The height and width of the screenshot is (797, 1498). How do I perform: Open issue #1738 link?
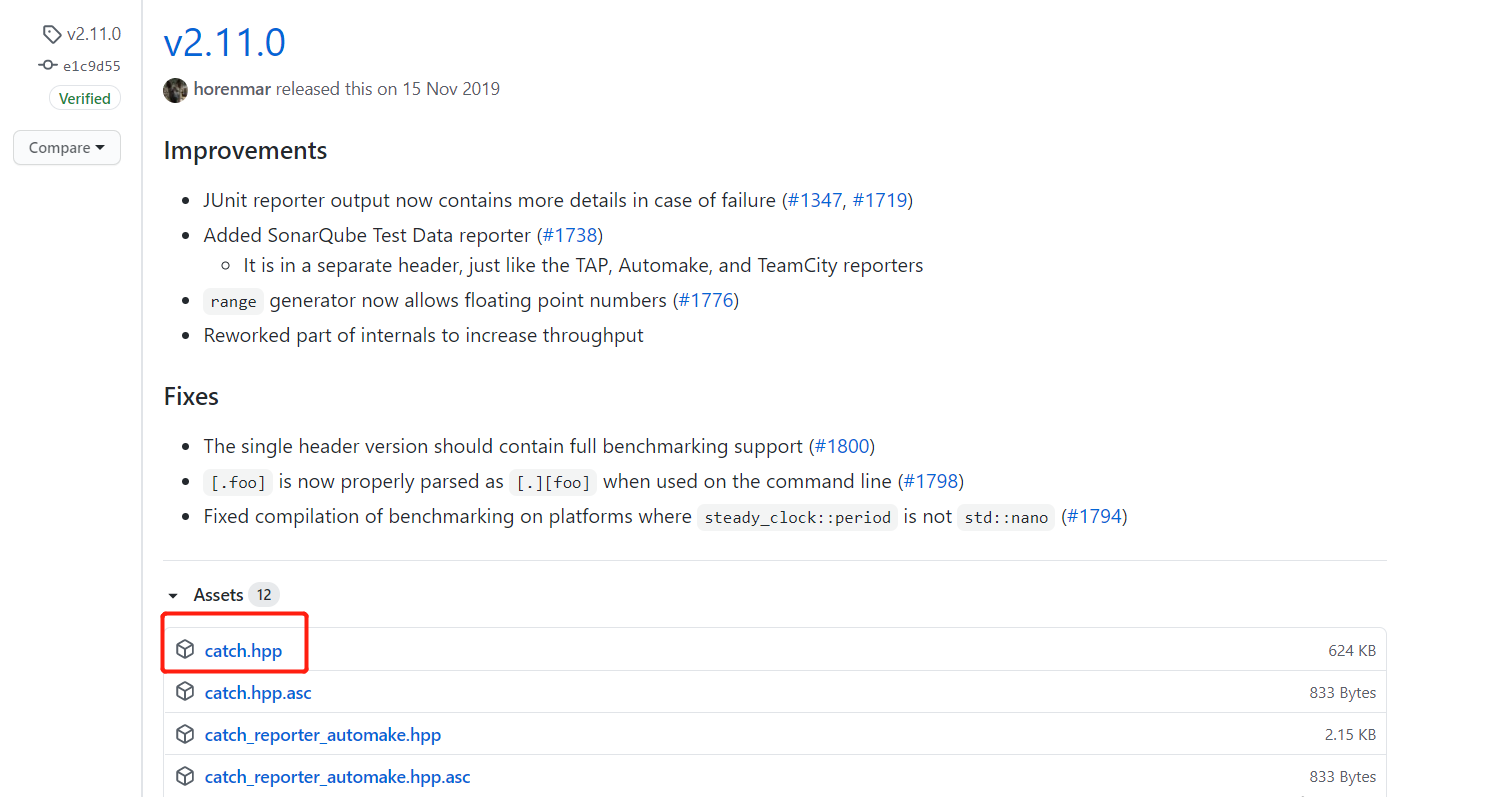pos(570,235)
